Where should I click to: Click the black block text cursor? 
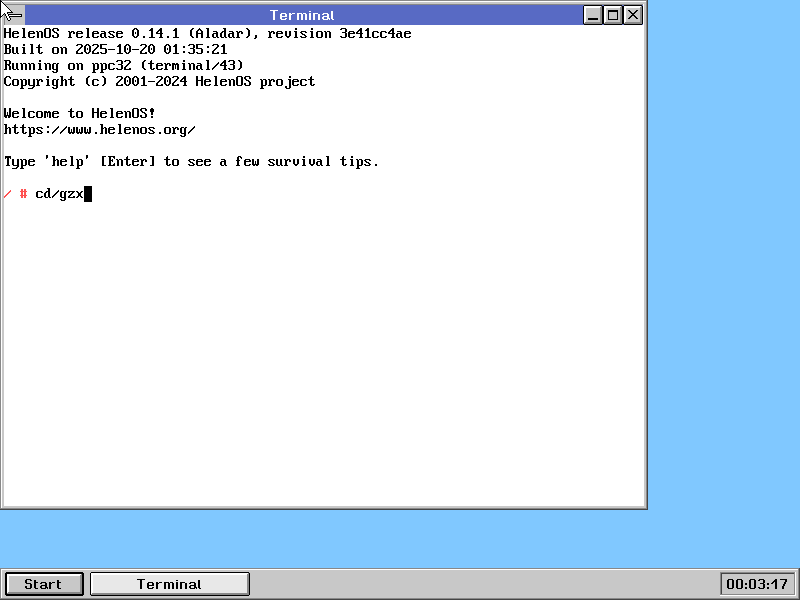click(88, 194)
